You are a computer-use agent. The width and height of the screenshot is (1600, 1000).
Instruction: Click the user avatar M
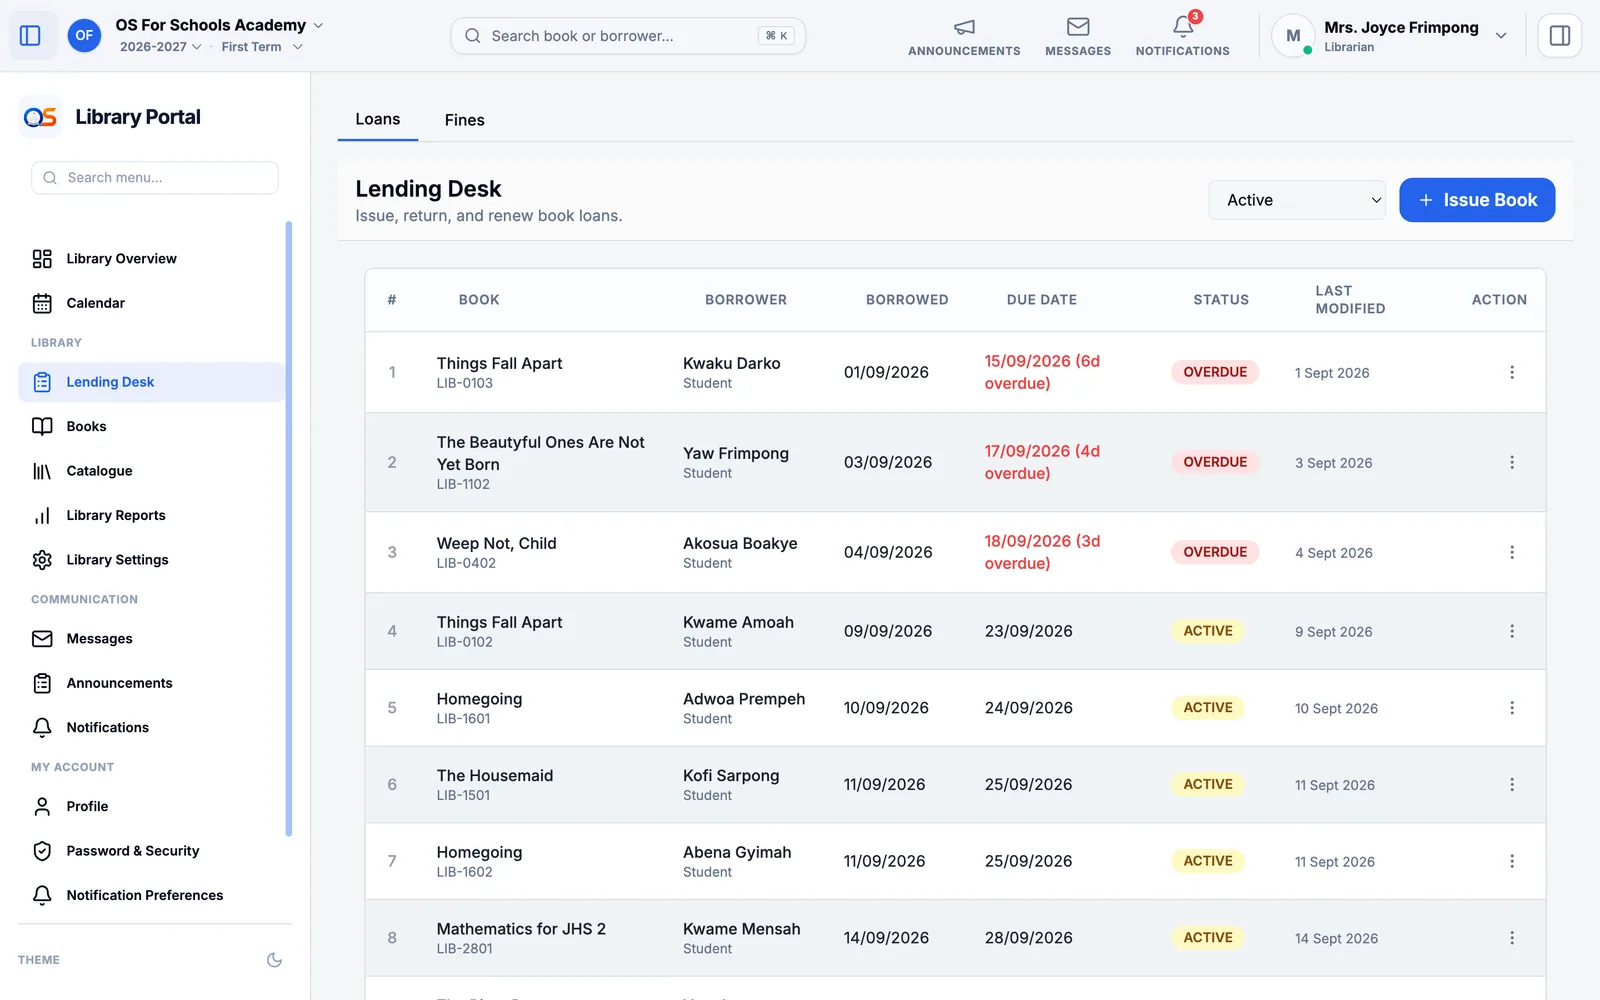[1293, 36]
